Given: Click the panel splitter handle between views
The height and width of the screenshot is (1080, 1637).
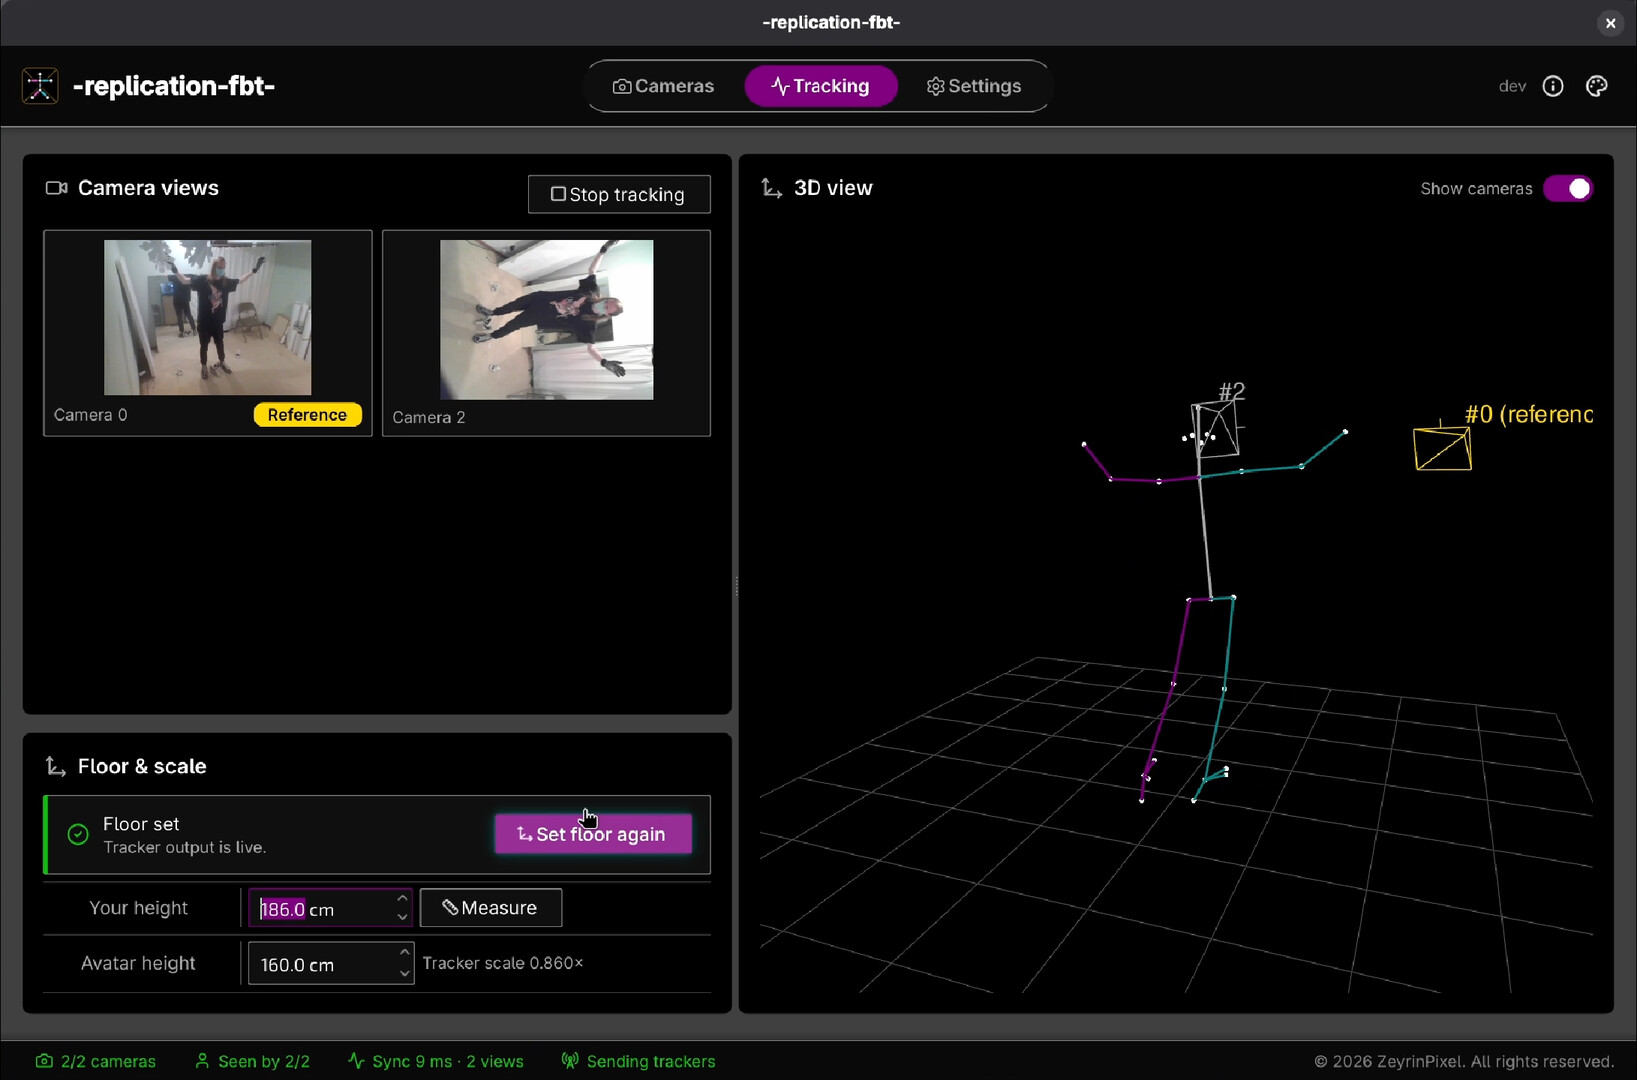Looking at the screenshot, I should pos(736,585).
